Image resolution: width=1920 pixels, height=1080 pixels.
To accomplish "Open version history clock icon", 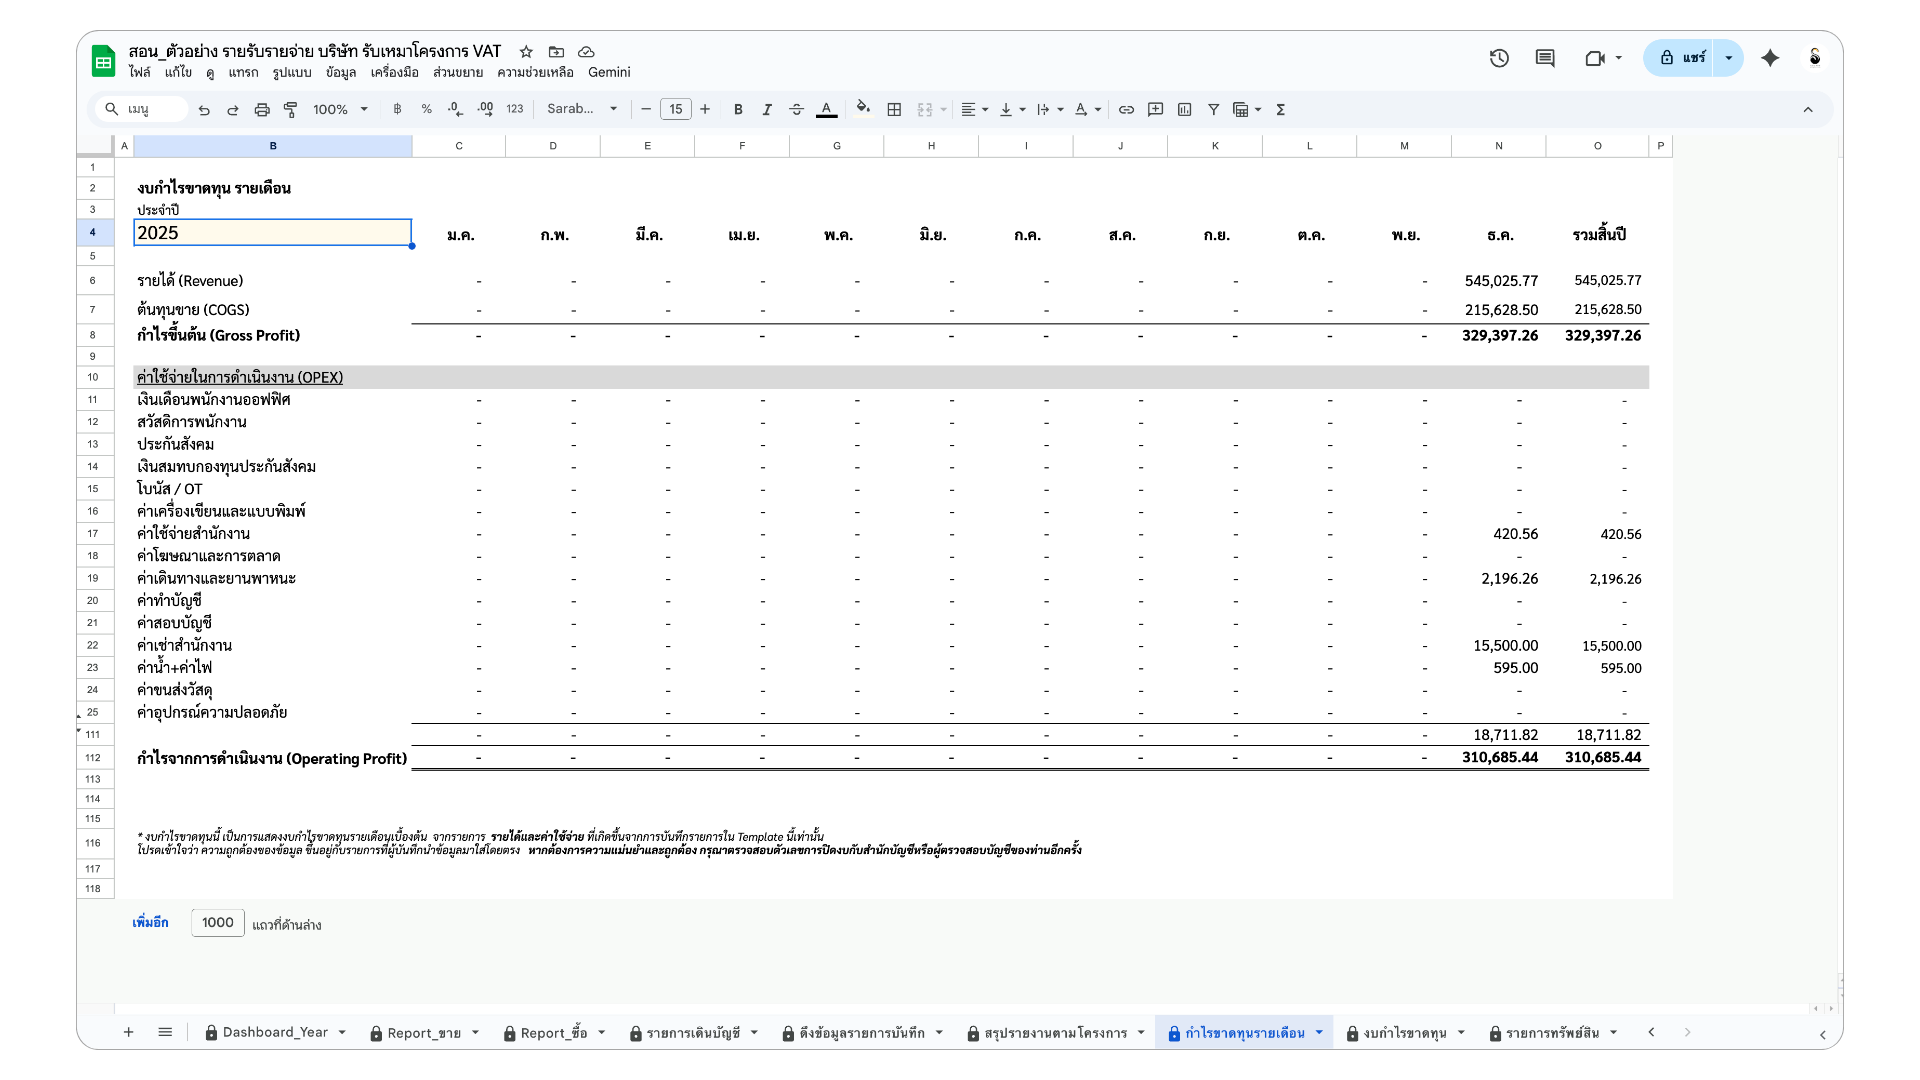I will click(x=1499, y=58).
